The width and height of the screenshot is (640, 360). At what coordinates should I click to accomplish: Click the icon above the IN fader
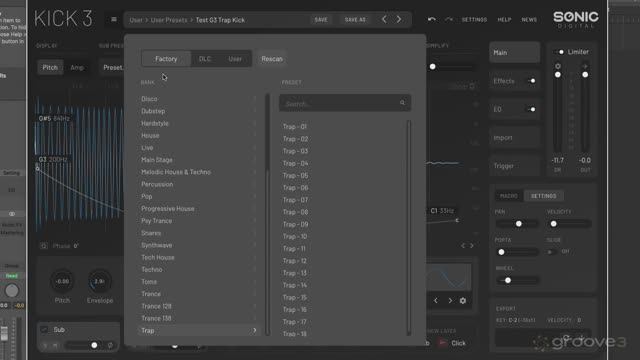pyautogui.click(x=558, y=66)
